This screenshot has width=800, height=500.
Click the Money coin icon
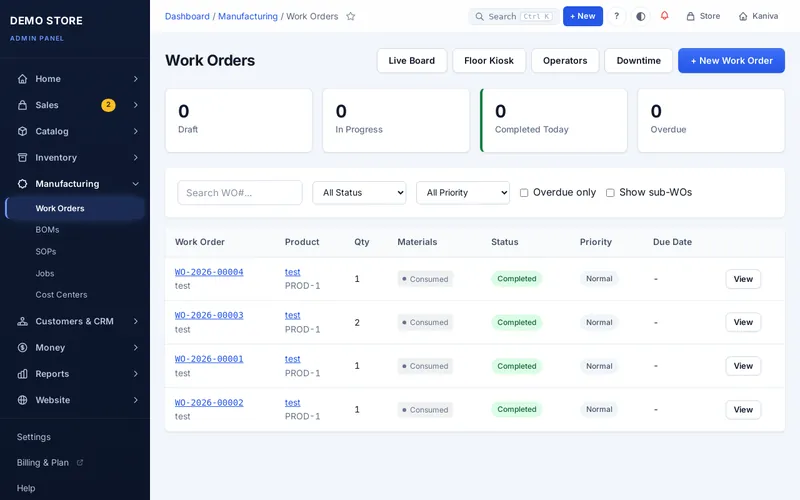[x=22, y=347]
